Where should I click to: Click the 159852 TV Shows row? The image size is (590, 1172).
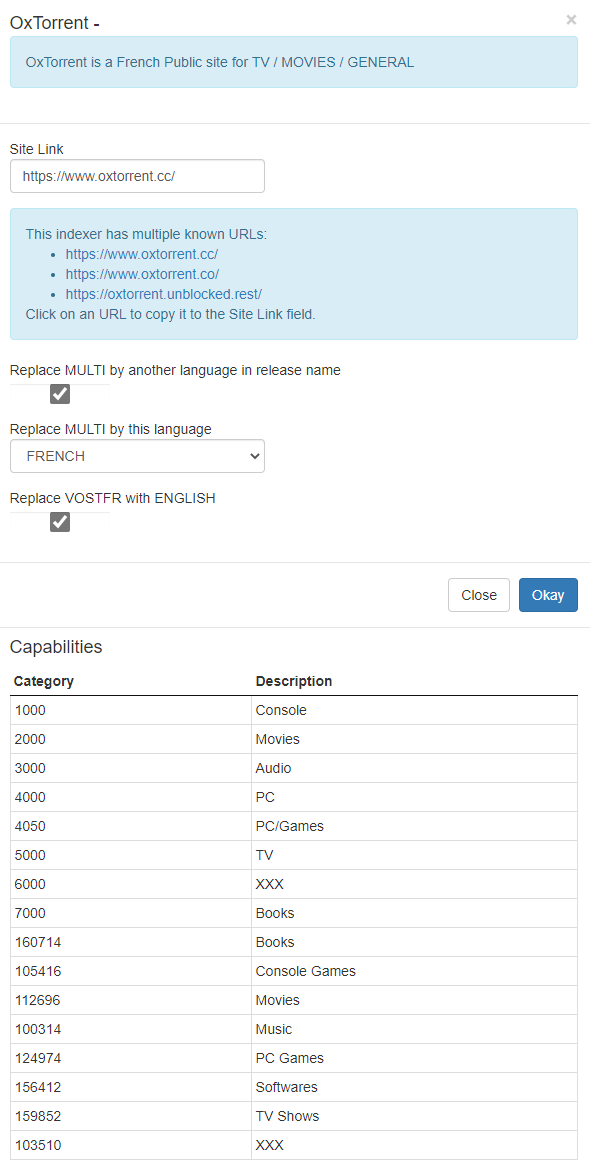pos(294,1116)
